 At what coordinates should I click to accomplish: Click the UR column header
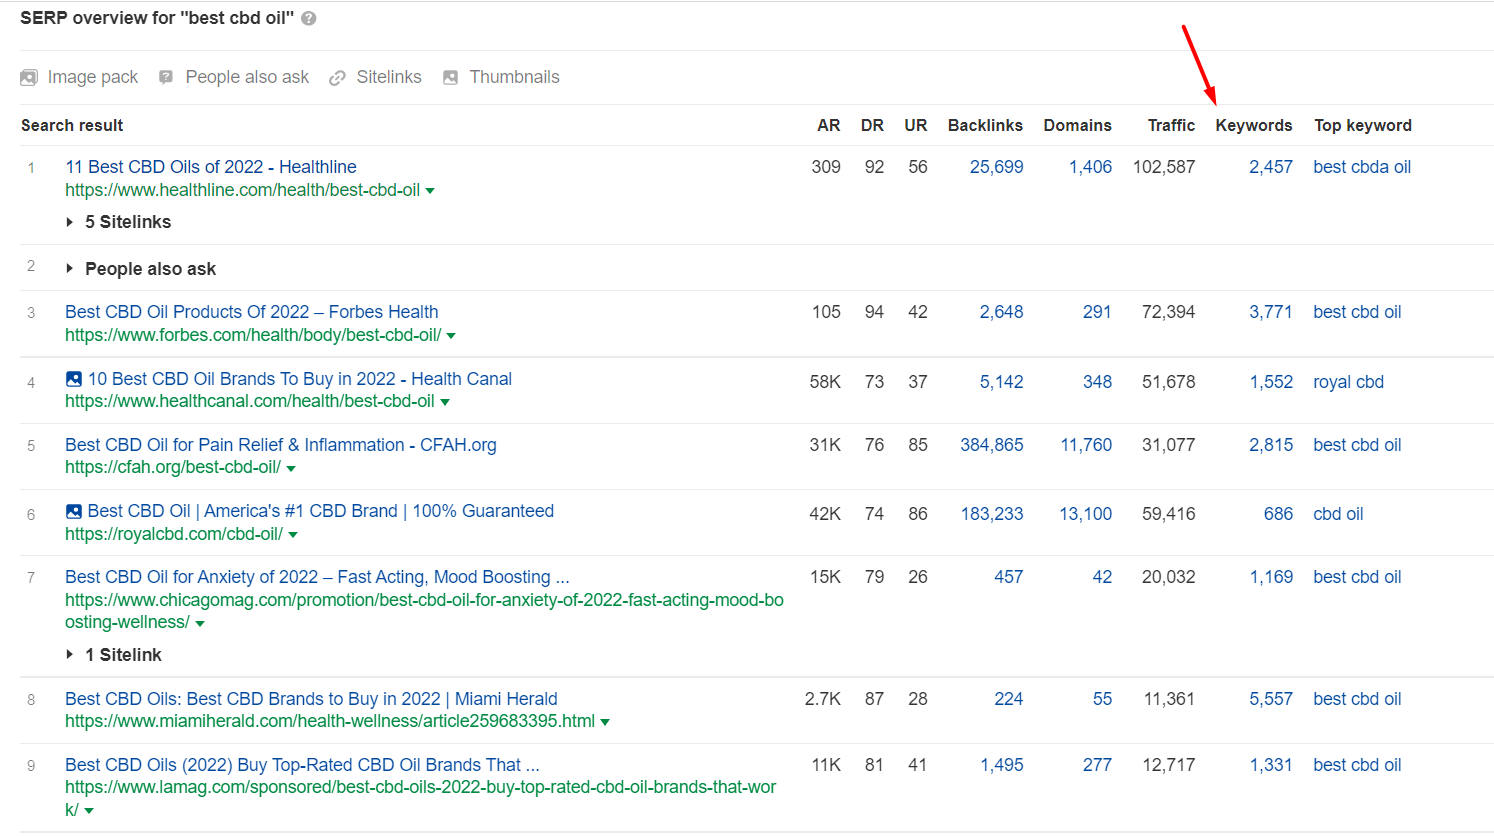click(x=916, y=125)
